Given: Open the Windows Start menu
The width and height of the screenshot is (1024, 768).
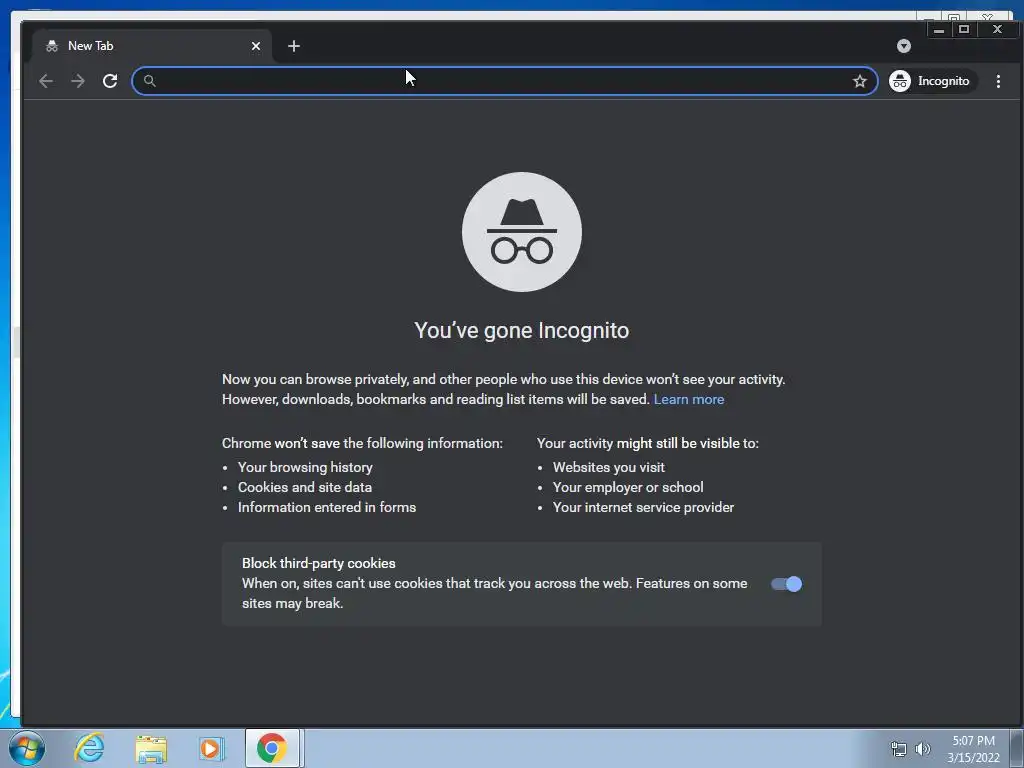Looking at the screenshot, I should coord(27,748).
